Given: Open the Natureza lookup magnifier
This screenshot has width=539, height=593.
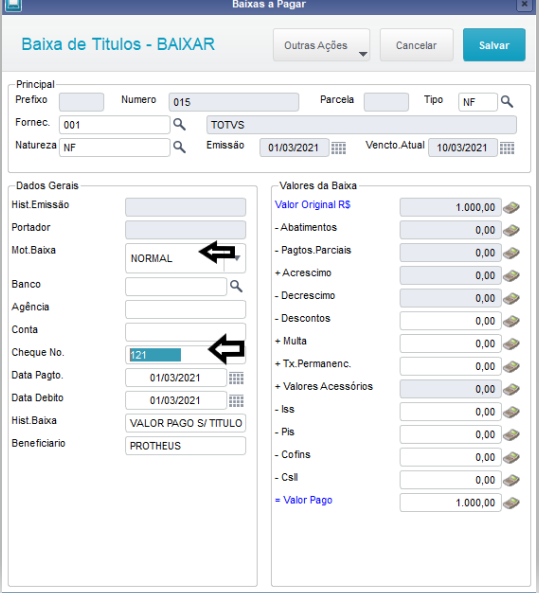Looking at the screenshot, I should tap(179, 147).
